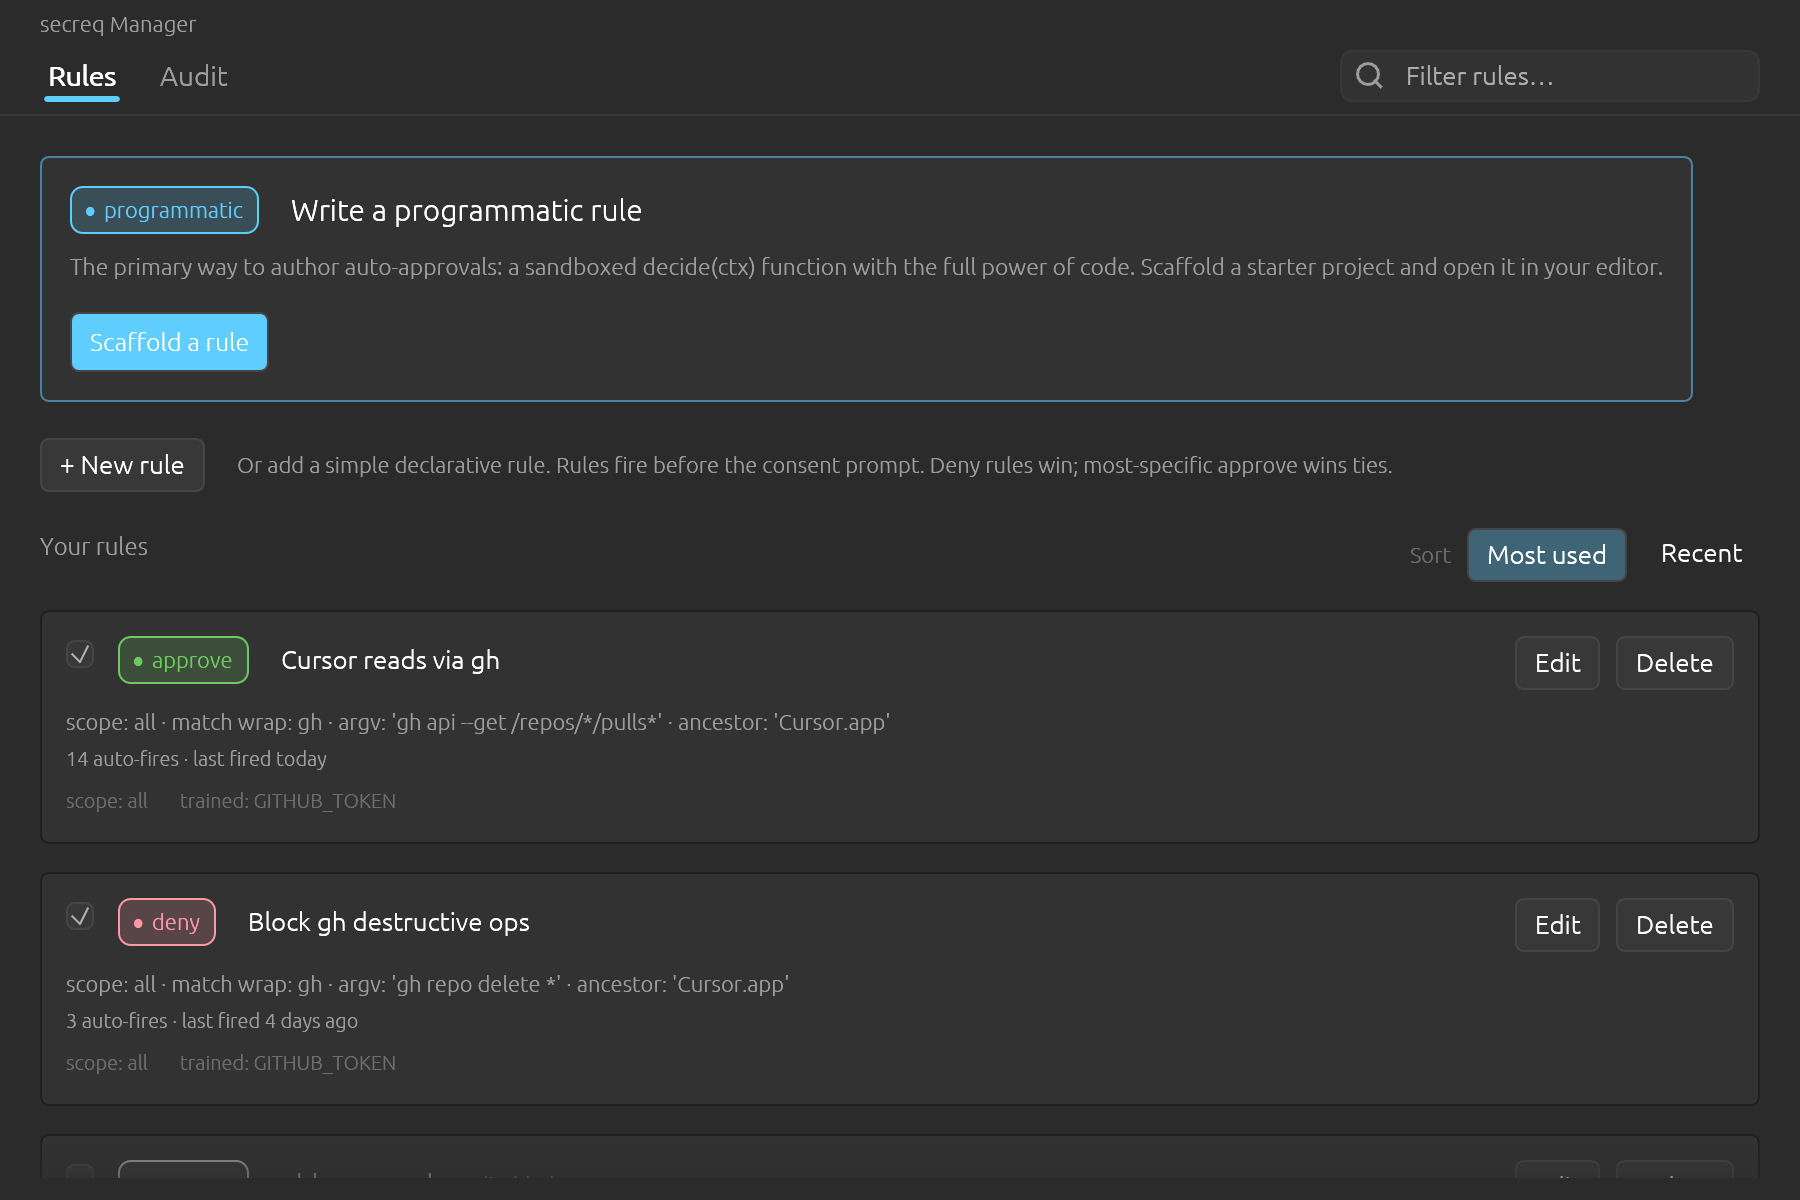The image size is (1800, 1200).
Task: Toggle the partially visible third rule checkbox
Action: coord(80,1171)
